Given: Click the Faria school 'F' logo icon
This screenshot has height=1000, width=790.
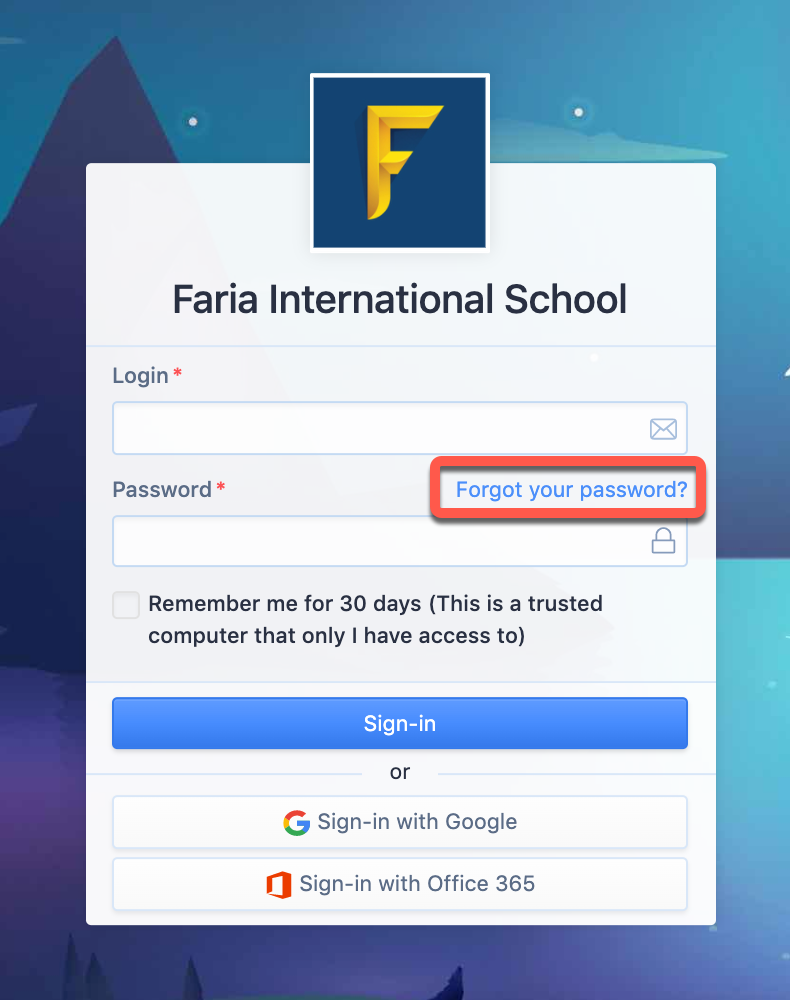Looking at the screenshot, I should point(399,162).
